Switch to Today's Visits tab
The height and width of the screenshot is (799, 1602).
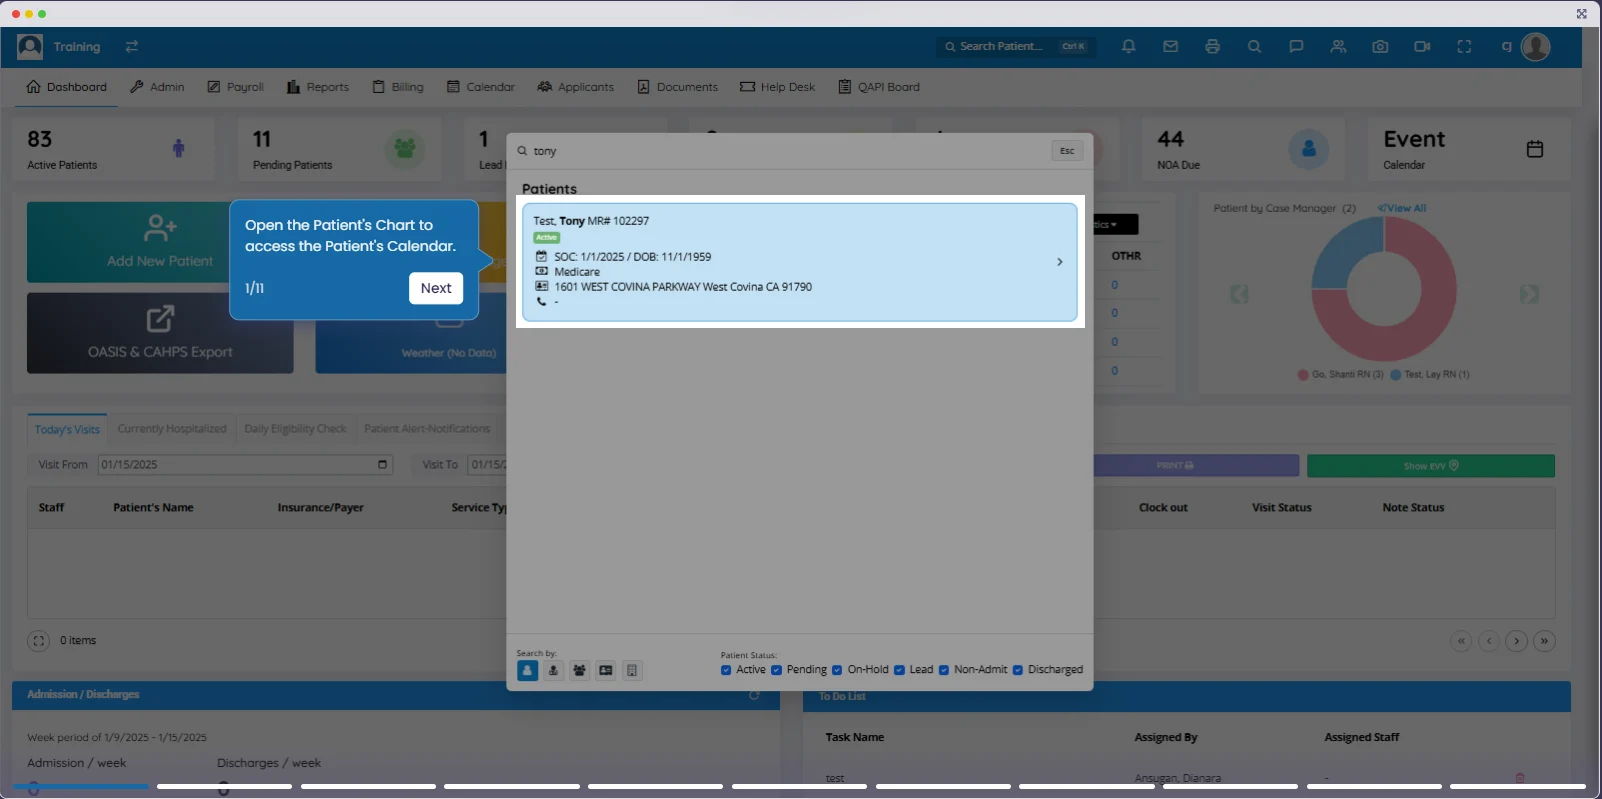(67, 429)
